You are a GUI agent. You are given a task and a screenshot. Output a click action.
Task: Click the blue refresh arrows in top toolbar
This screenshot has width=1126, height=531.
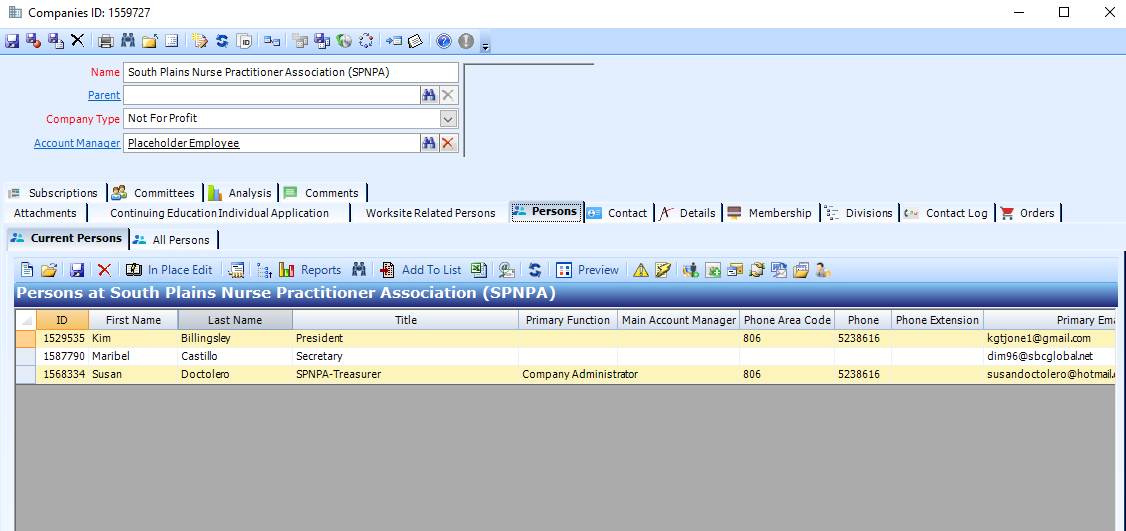pyautogui.click(x=222, y=41)
